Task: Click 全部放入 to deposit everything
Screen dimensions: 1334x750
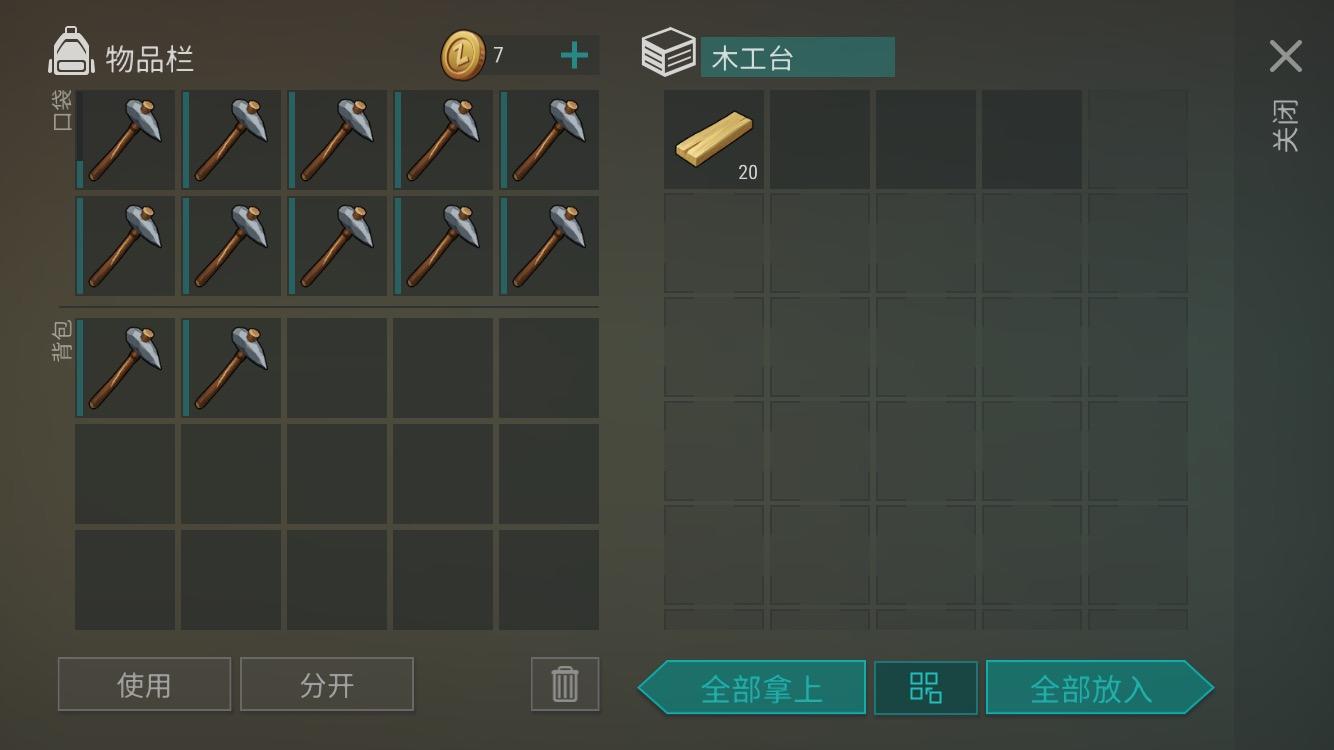Action: (x=1099, y=688)
